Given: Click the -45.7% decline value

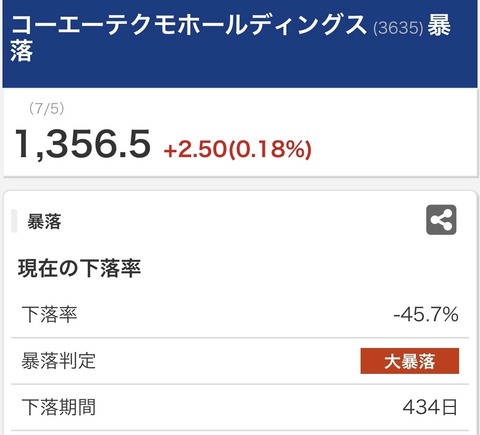Looking at the screenshot, I should 426,314.
